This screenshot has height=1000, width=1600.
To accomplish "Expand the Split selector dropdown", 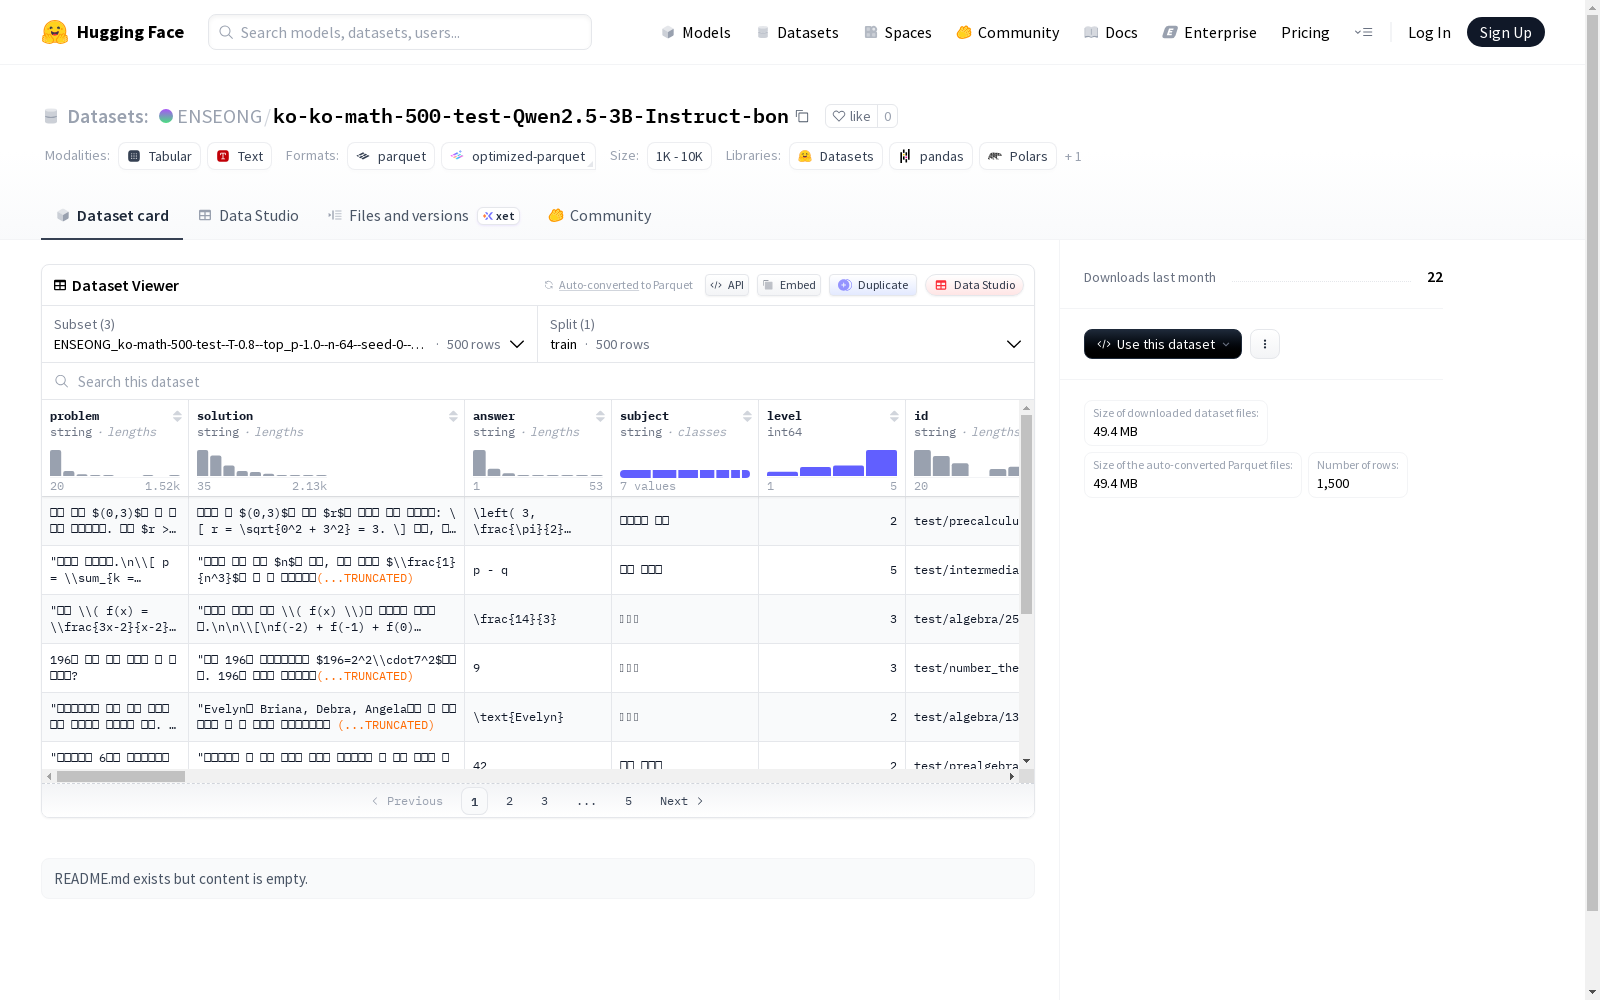I will coord(786,334).
